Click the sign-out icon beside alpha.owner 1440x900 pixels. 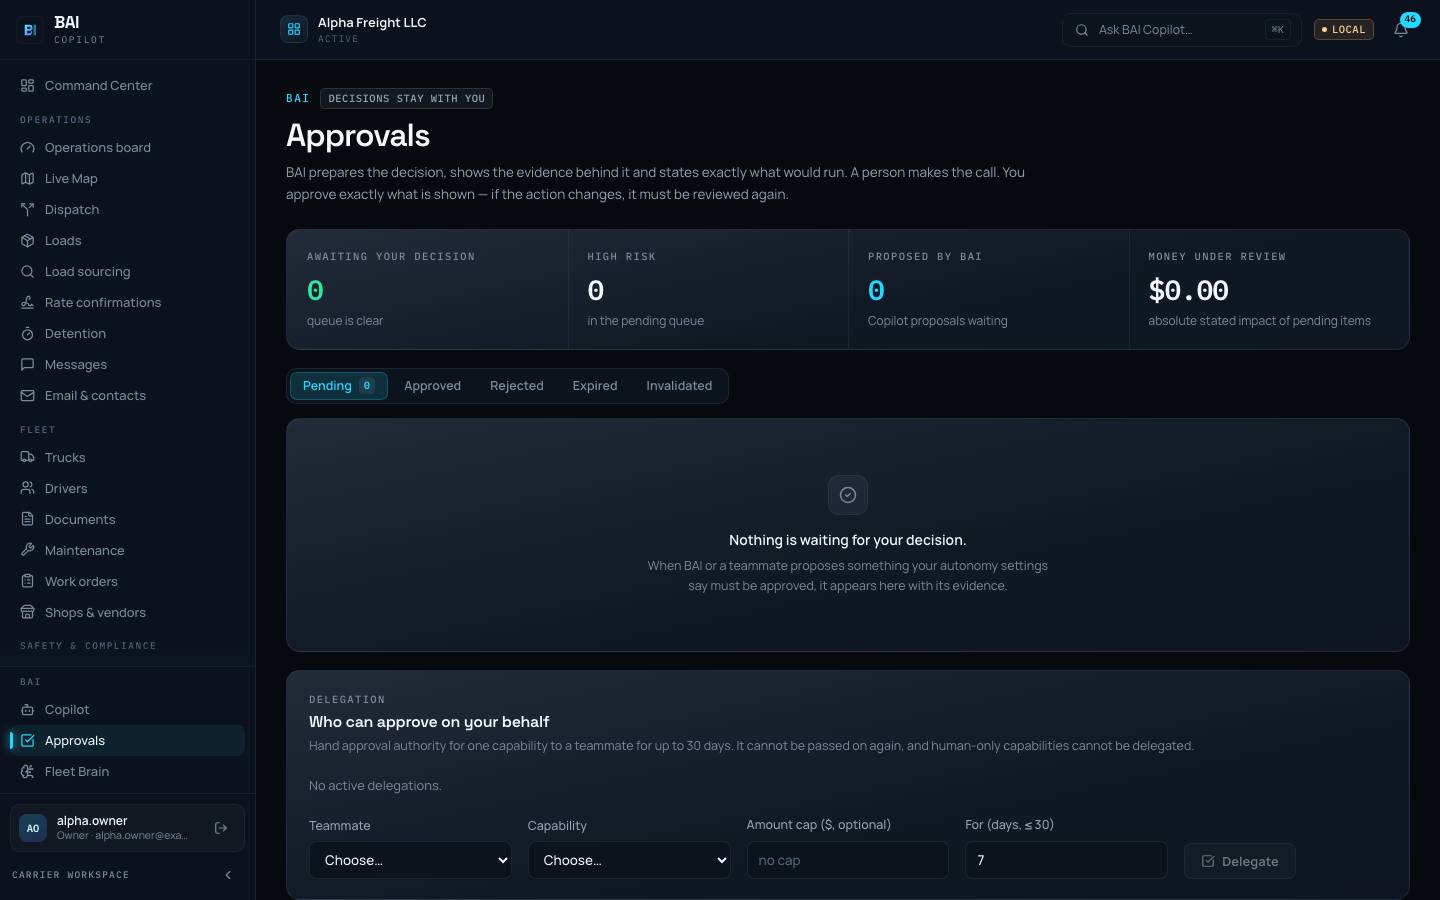tap(221, 828)
